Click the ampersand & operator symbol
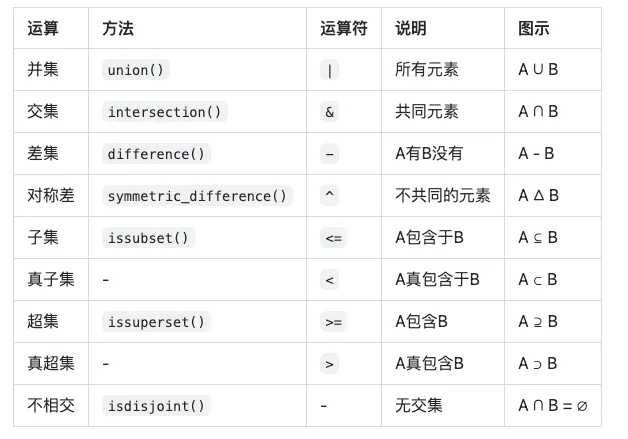The height and width of the screenshot is (439, 628). pyautogui.click(x=330, y=112)
